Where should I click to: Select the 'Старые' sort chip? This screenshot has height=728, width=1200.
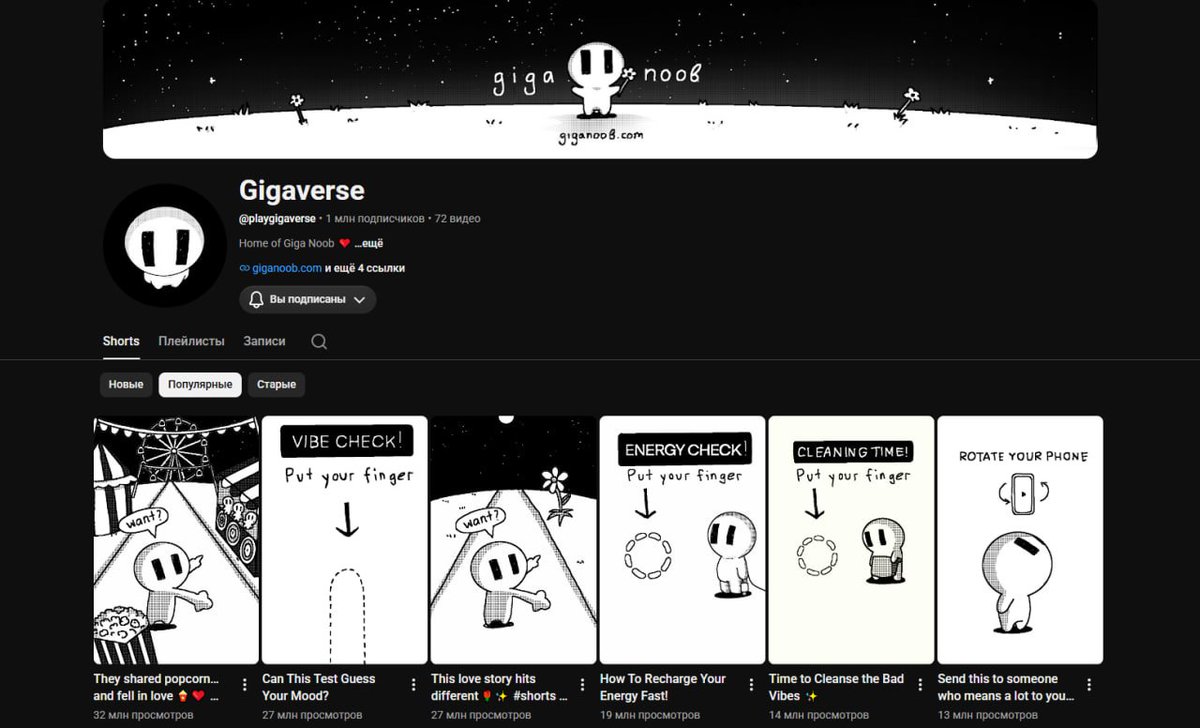click(x=276, y=384)
